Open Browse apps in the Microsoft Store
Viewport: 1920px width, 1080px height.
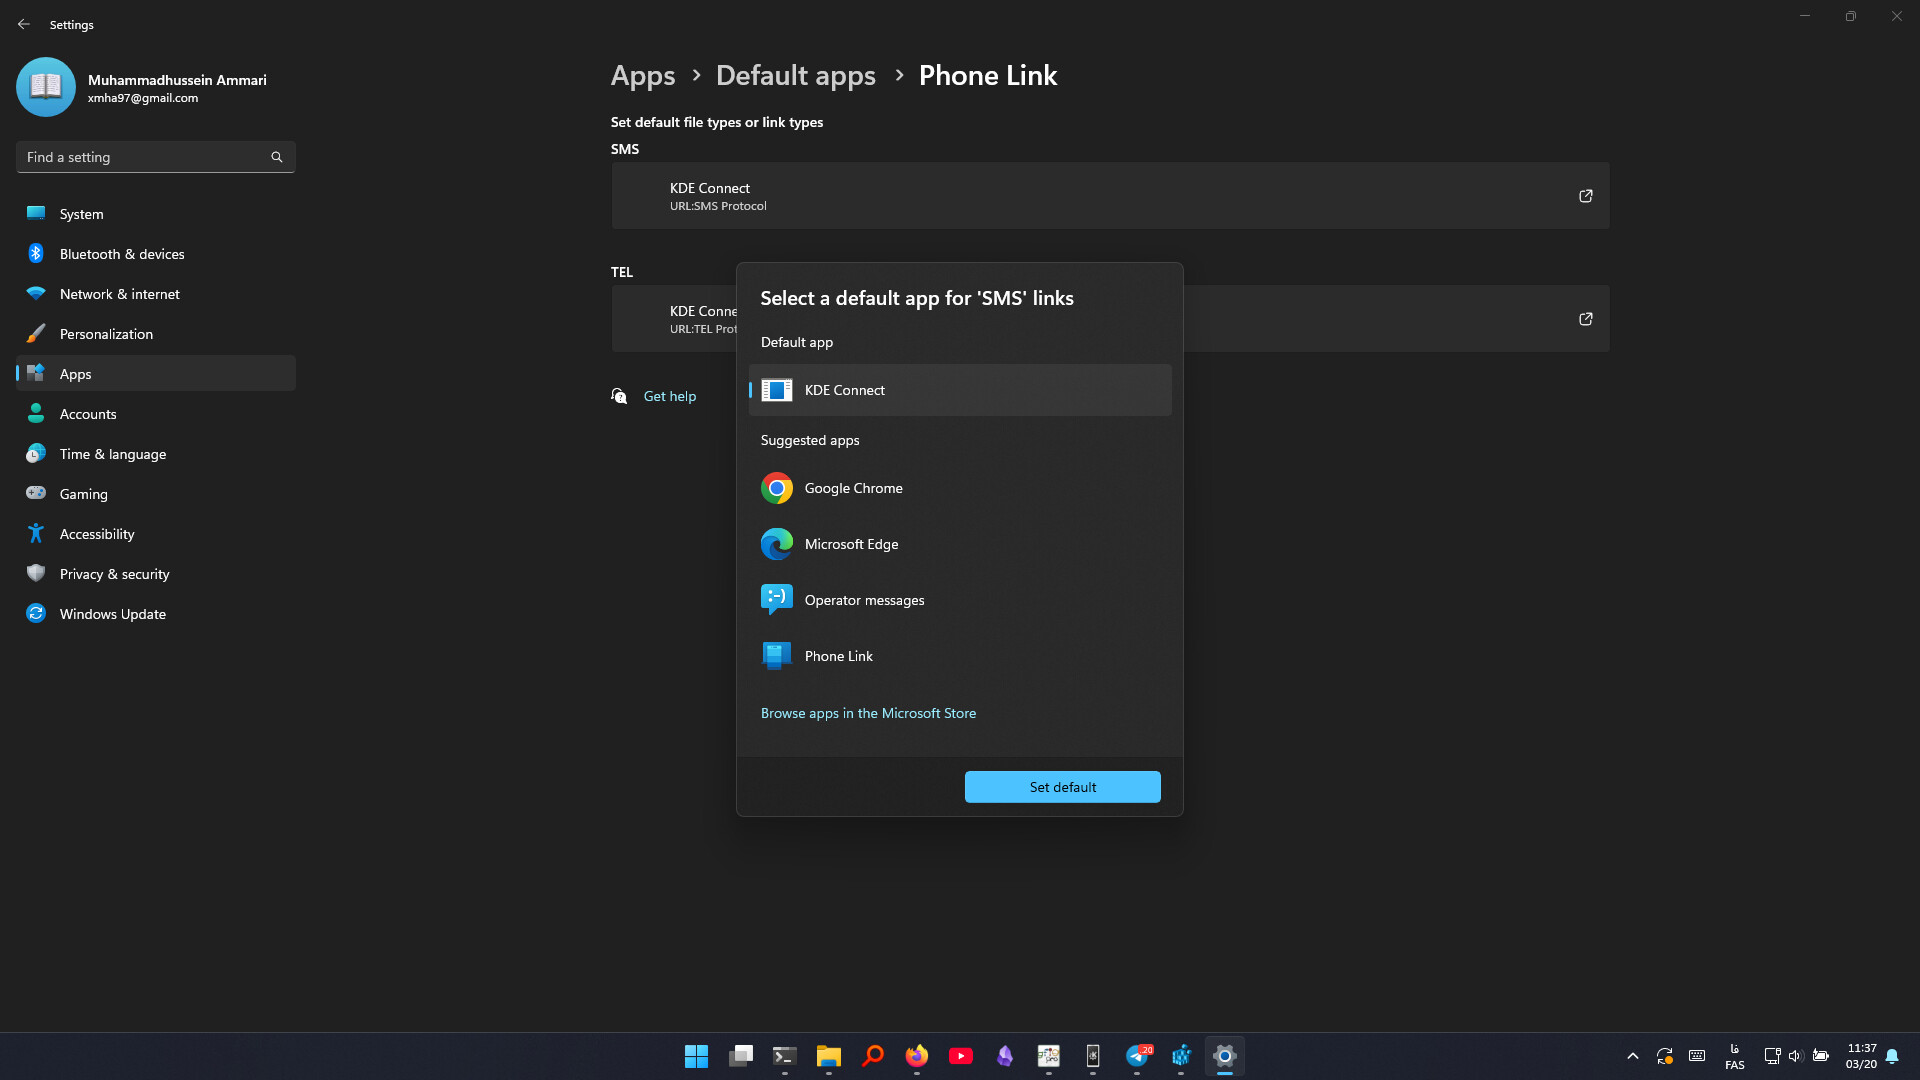(868, 713)
